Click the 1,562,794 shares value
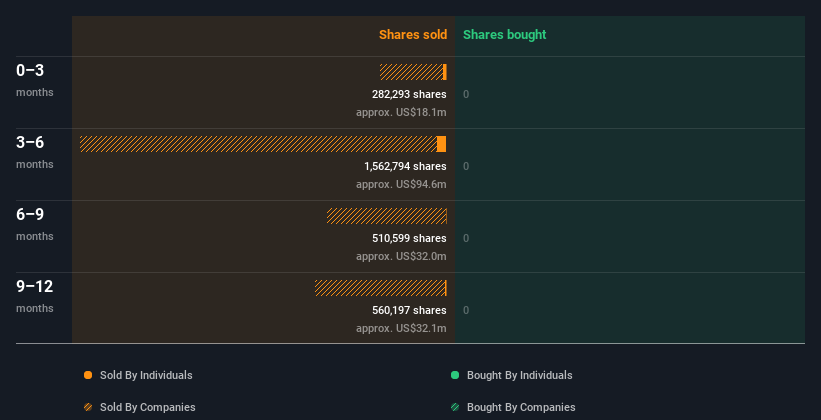Viewport: 821px width, 420px height. pos(405,166)
